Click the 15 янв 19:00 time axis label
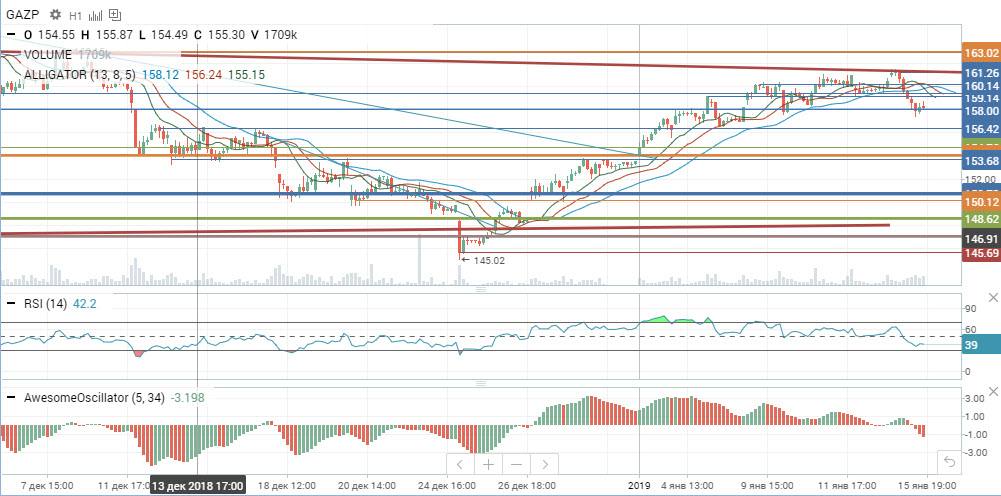The image size is (1001, 496). click(926, 486)
